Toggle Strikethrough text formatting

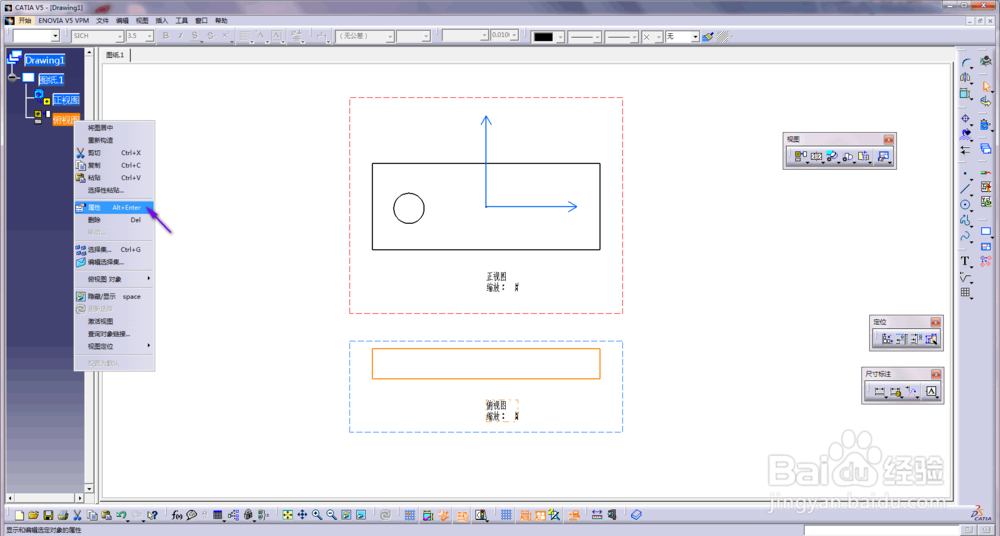[x=210, y=36]
